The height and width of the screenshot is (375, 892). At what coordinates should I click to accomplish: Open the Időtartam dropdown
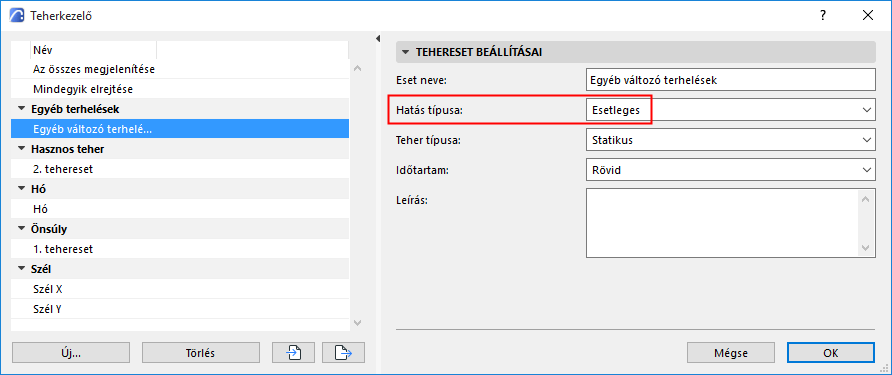coord(730,169)
